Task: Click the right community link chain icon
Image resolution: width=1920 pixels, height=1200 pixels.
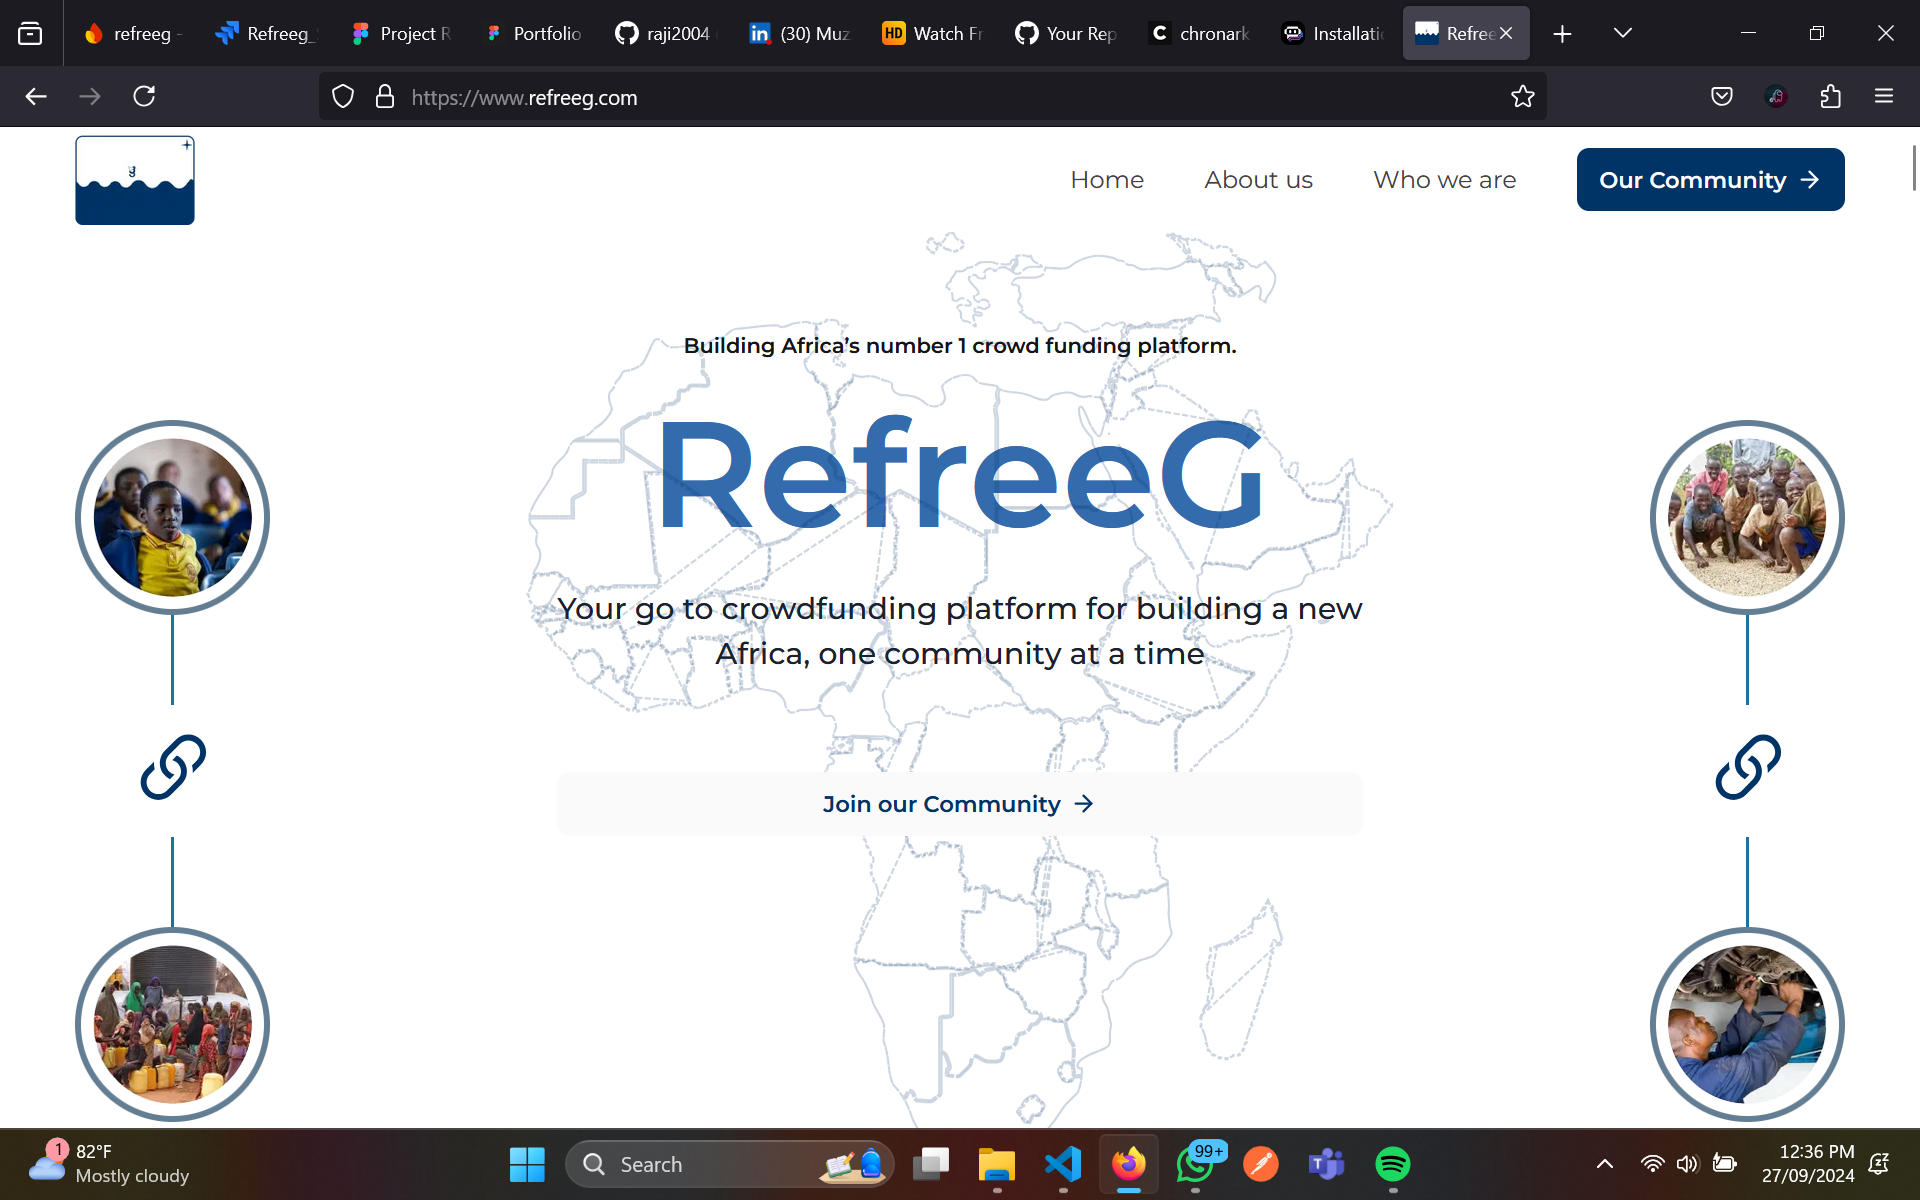Action: point(1747,769)
